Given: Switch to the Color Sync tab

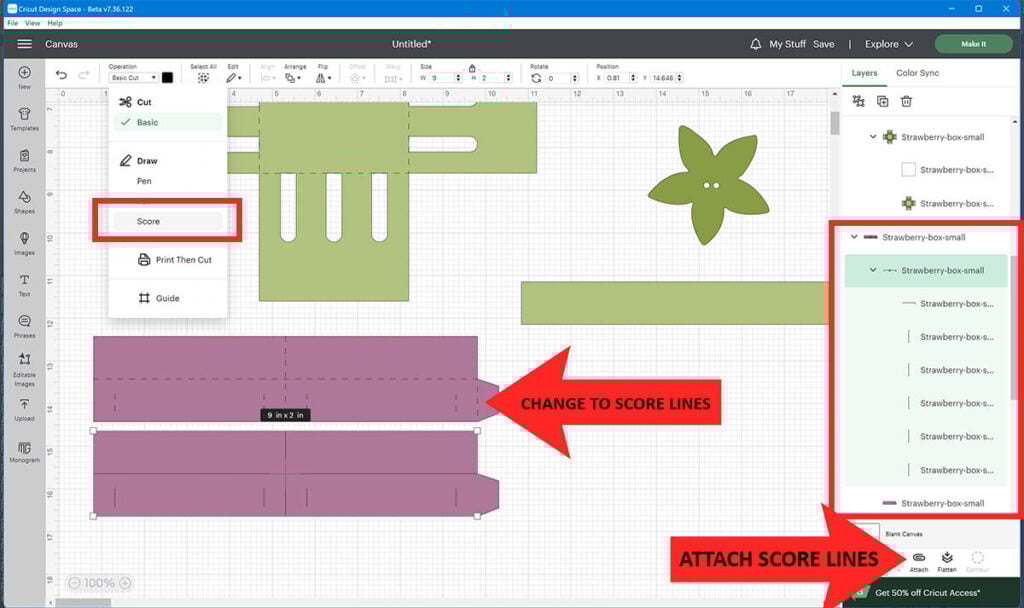Looking at the screenshot, I should click(x=917, y=73).
